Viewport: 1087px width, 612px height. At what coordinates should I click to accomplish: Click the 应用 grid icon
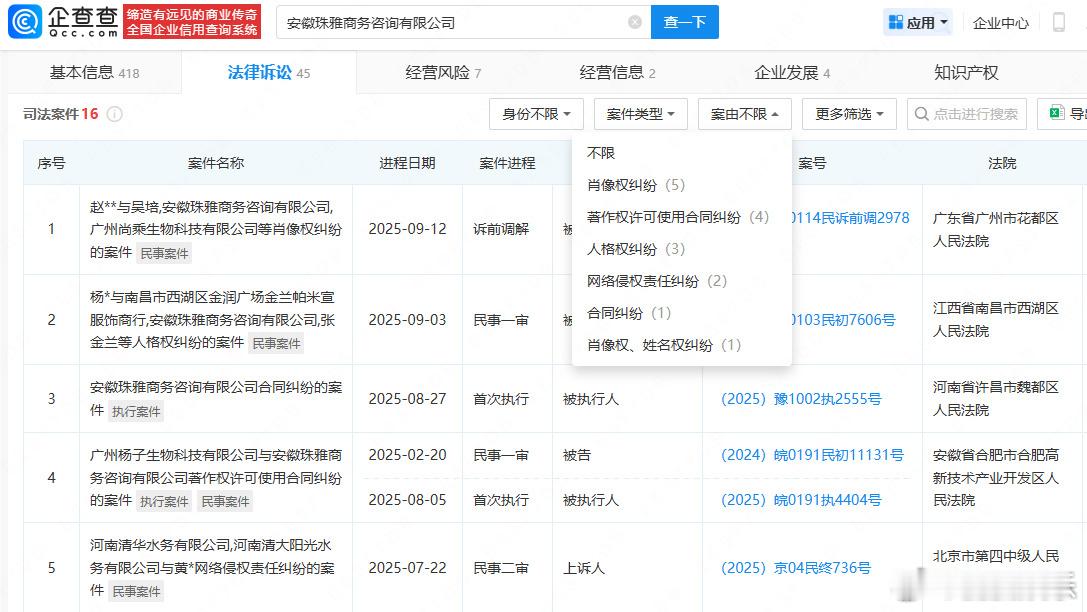(x=896, y=22)
